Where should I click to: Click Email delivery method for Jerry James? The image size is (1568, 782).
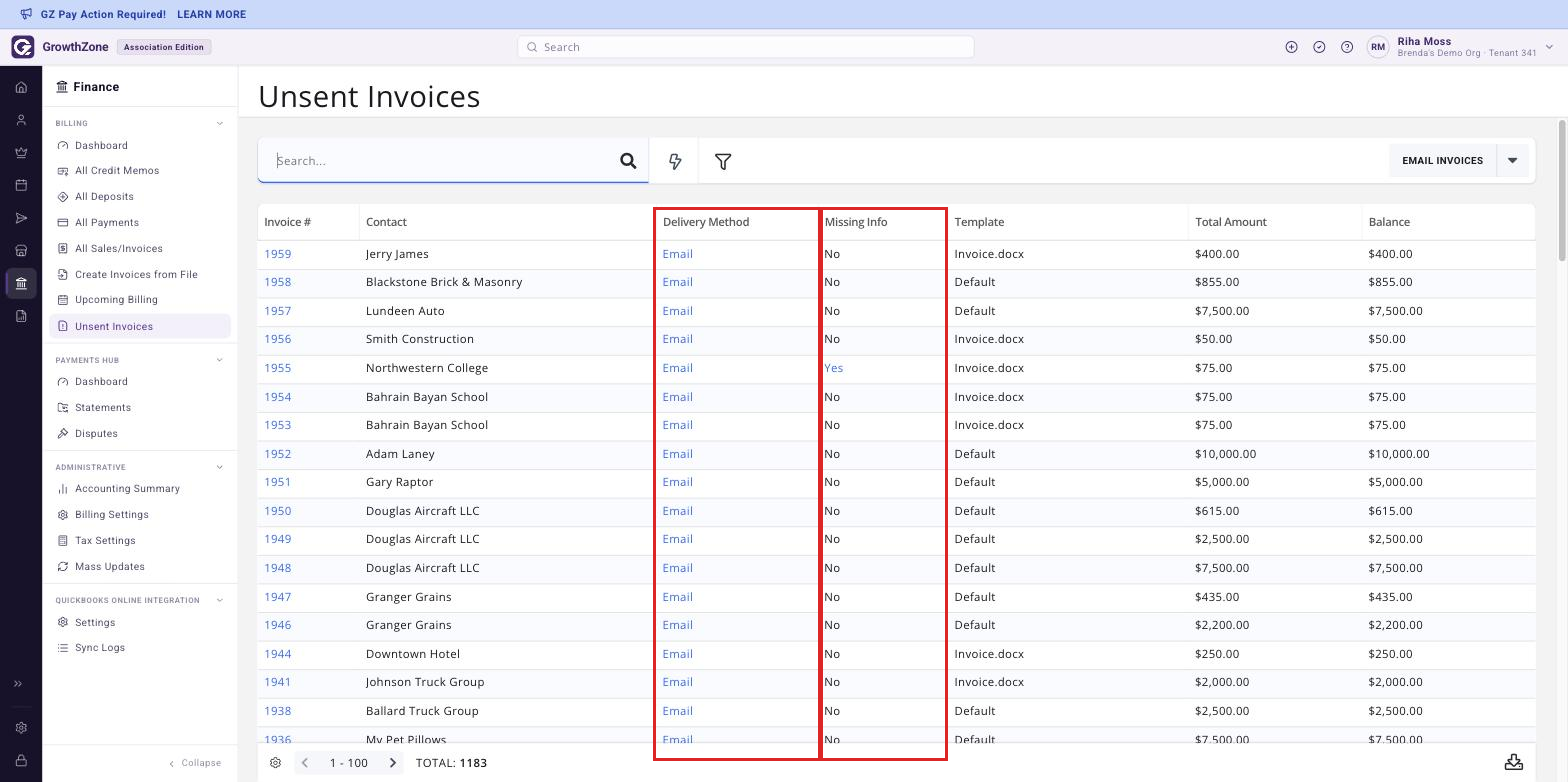pyautogui.click(x=678, y=254)
